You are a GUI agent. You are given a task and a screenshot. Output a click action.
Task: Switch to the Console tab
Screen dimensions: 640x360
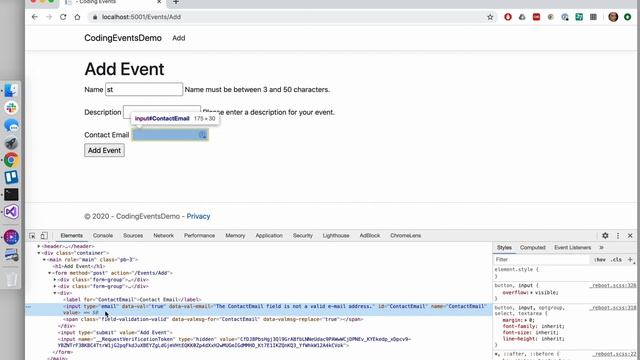pos(103,236)
